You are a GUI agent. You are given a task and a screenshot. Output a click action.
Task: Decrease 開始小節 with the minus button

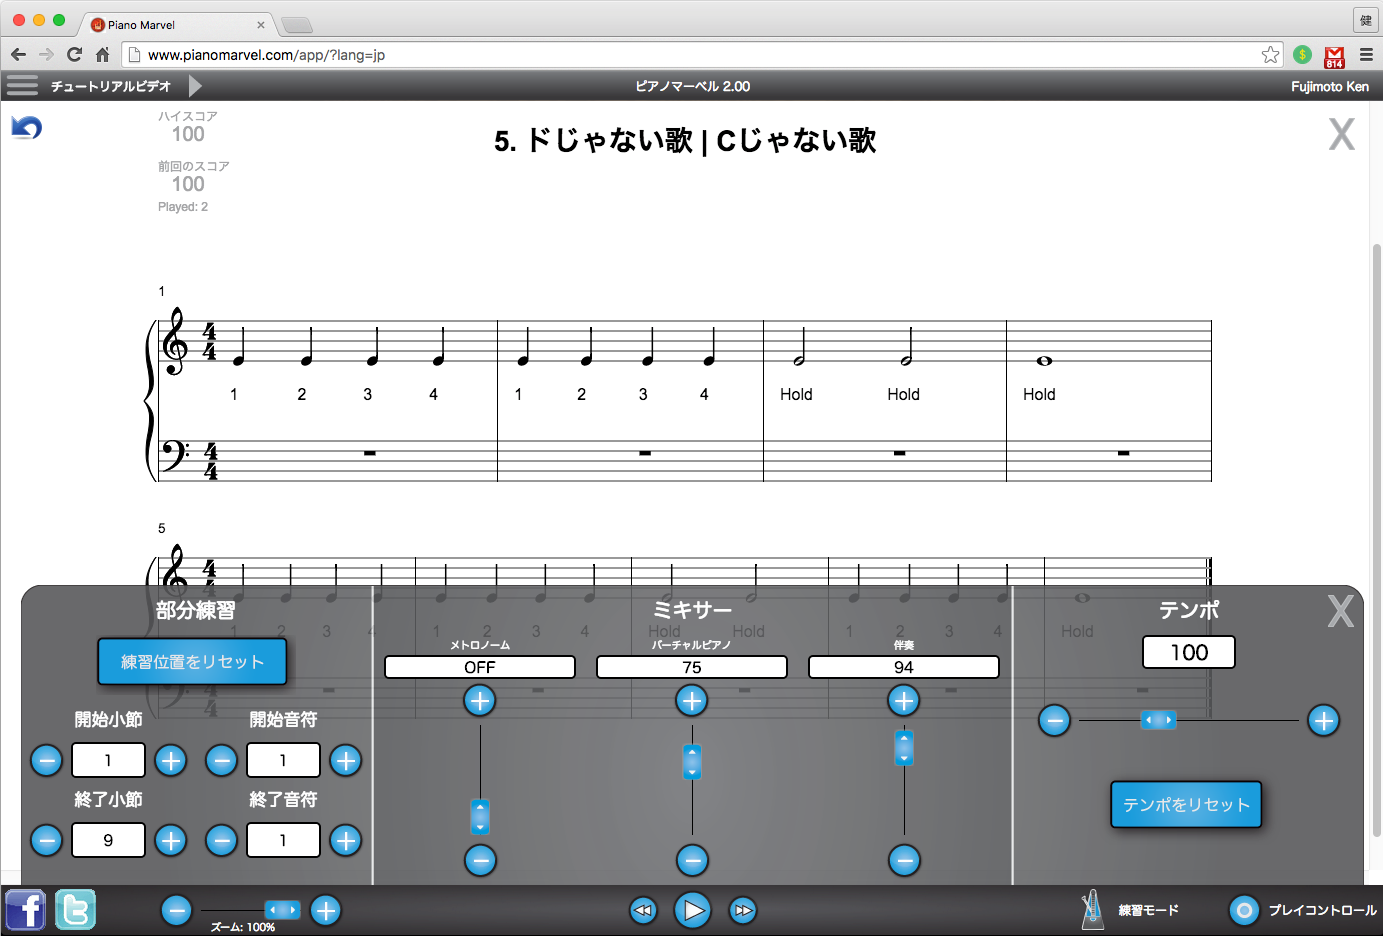(47, 761)
